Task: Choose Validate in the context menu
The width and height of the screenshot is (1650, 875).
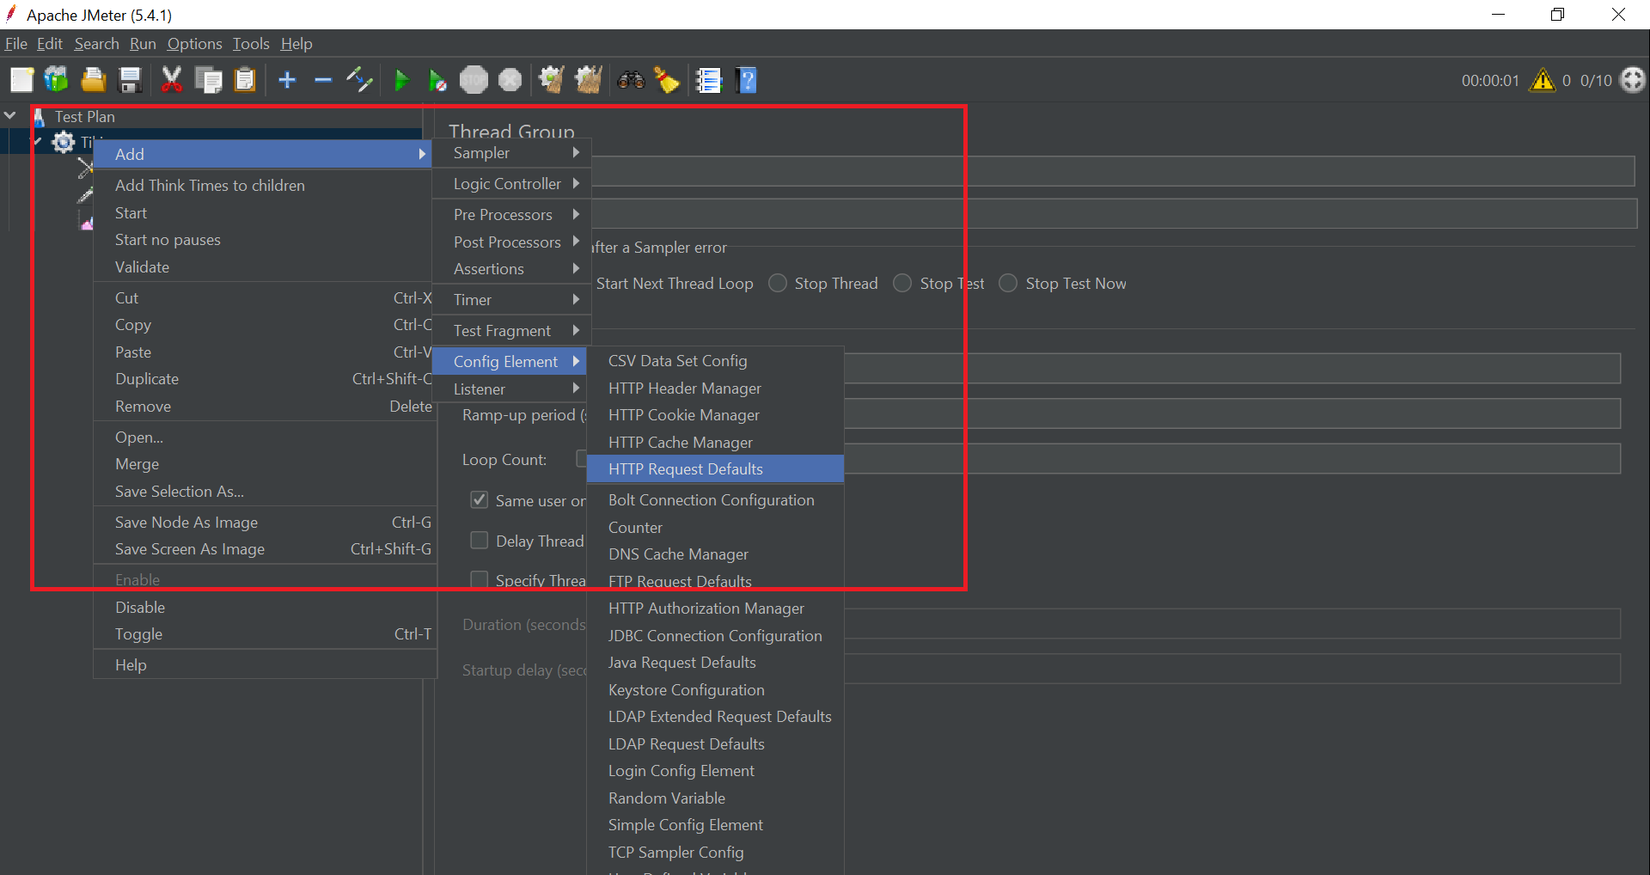Action: click(265, 267)
